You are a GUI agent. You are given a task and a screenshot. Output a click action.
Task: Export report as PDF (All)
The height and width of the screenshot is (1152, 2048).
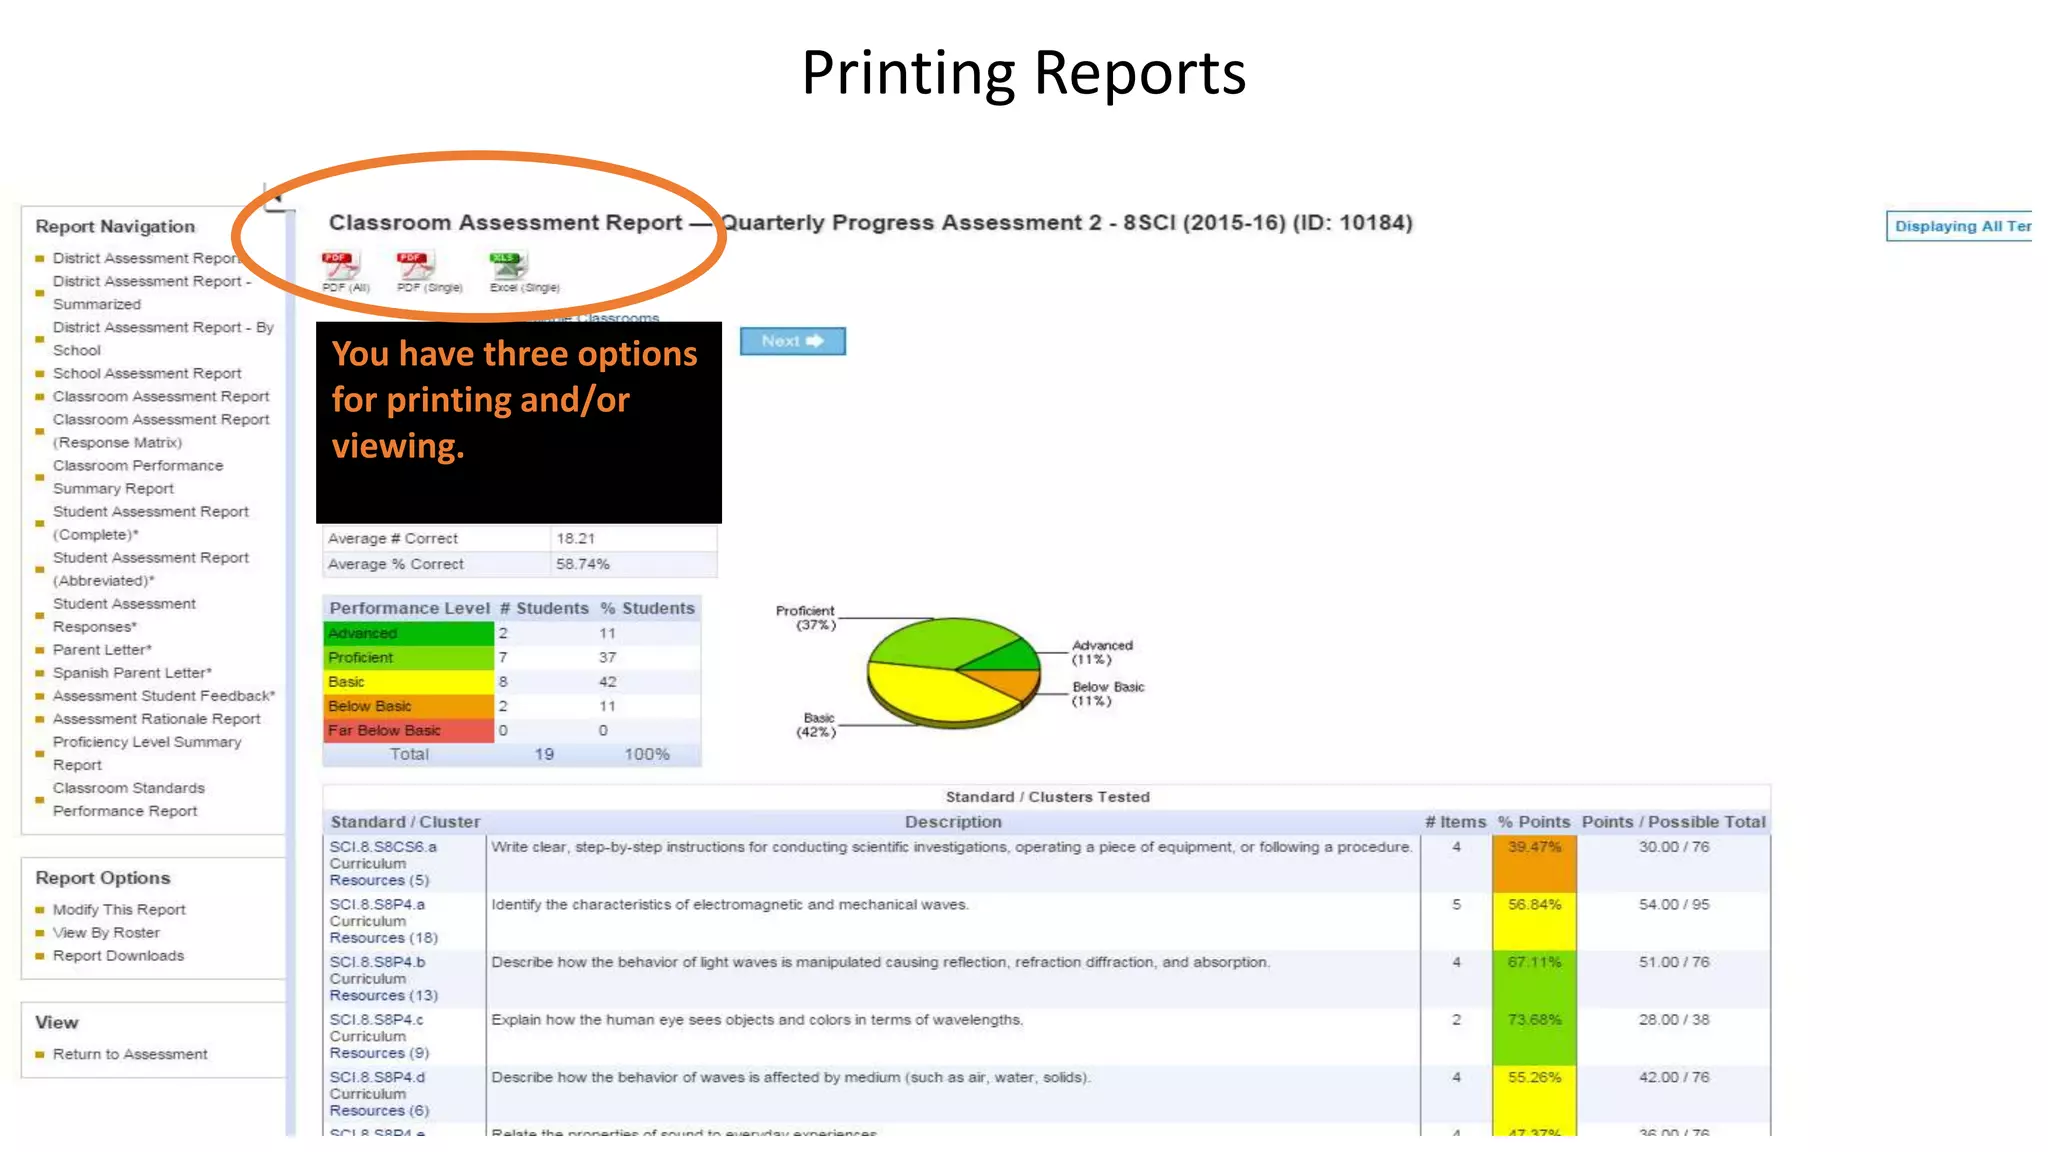pos(345,272)
